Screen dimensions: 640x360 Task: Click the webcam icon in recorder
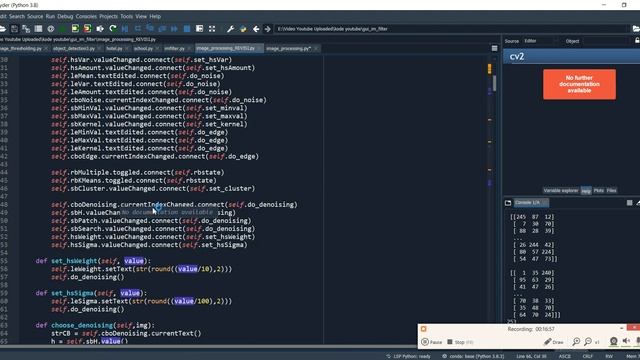[613, 342]
